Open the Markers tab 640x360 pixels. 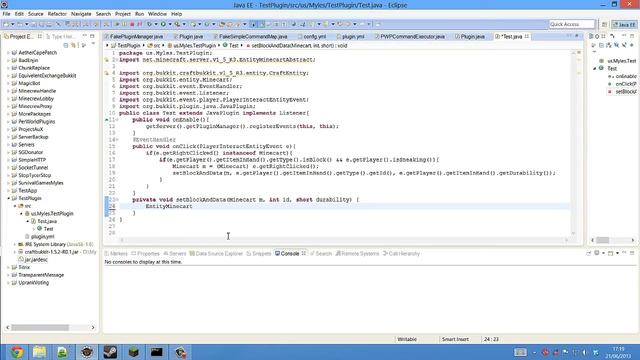pyautogui.click(x=116, y=254)
